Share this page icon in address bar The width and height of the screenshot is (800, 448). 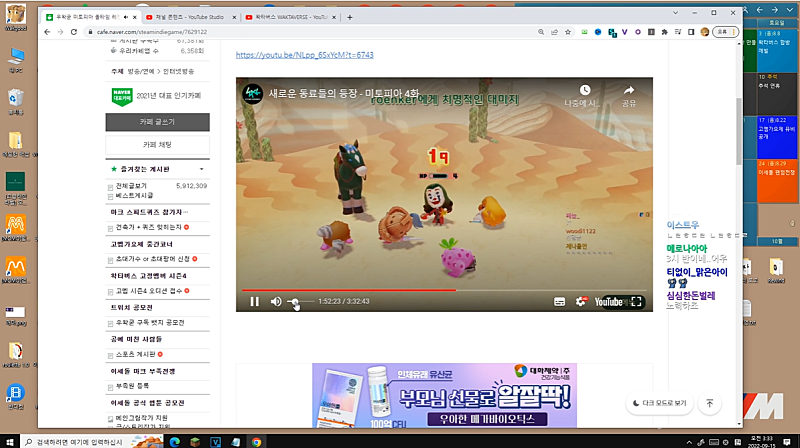tap(555, 32)
